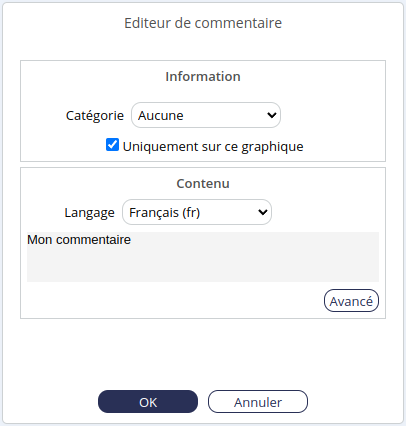The image size is (406, 426).
Task: Select 'Français (fr)' text in language box
Action: [x=165, y=212]
